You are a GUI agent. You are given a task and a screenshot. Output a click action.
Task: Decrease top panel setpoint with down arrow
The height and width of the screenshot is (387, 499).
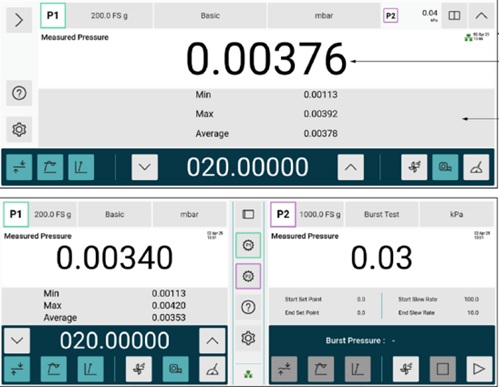(x=144, y=167)
